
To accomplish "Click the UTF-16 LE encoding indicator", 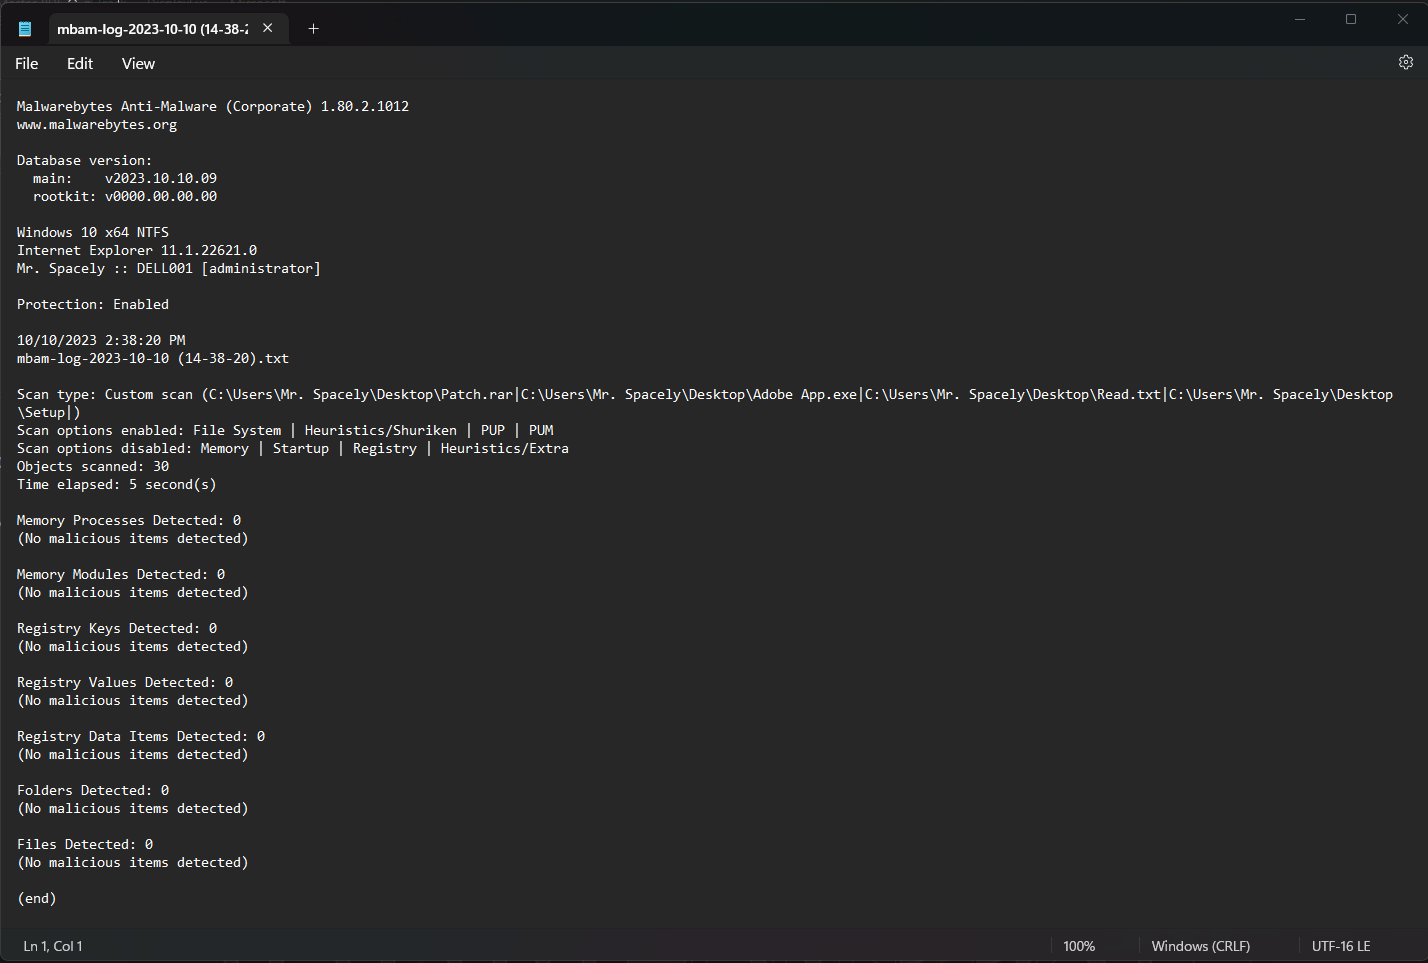I will click(x=1341, y=946).
